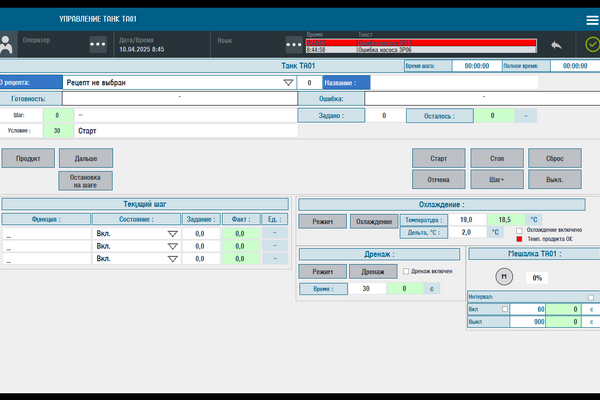Click the red Темп. продукта ОК indicator
Viewport: 600px width, 400px height.
coord(519,239)
